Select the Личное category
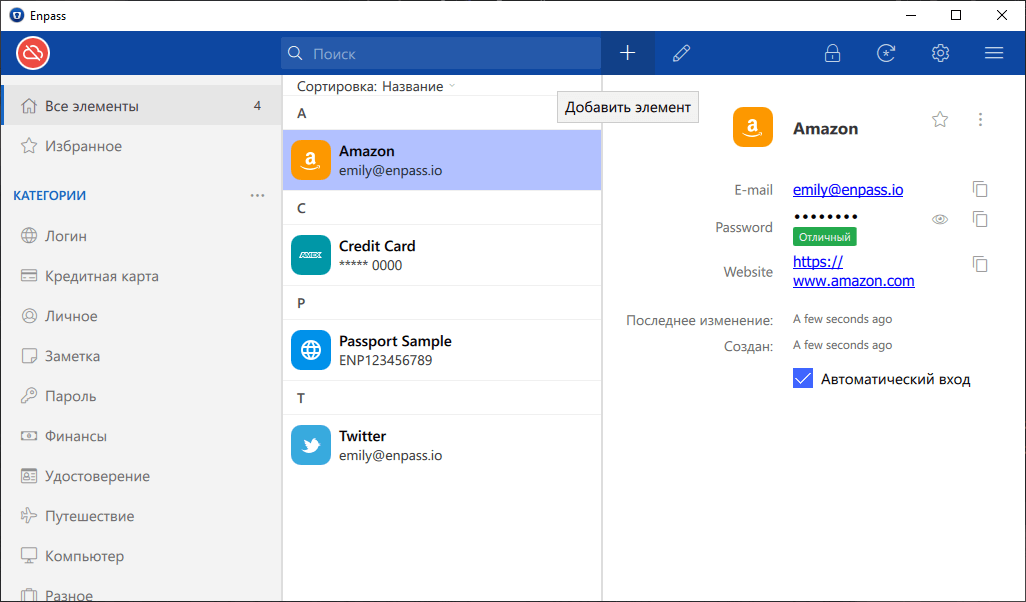This screenshot has height=602, width=1026. coord(141,315)
